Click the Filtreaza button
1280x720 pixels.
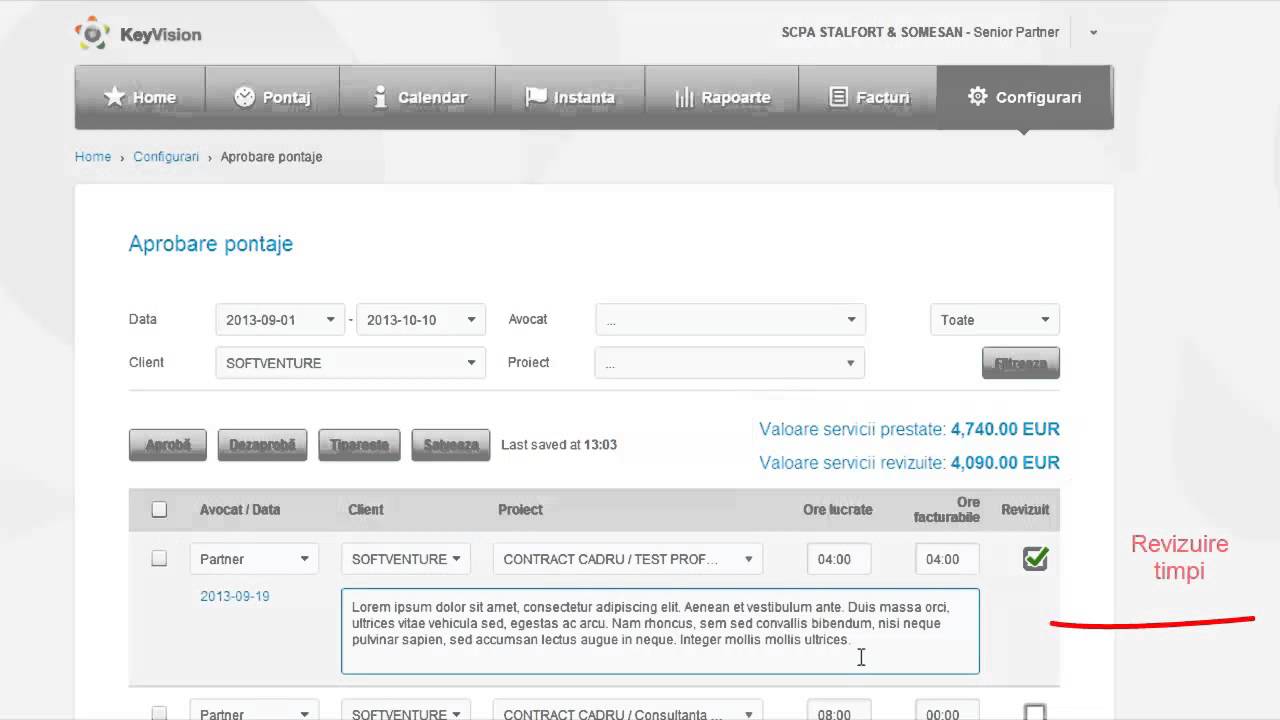(x=1021, y=363)
